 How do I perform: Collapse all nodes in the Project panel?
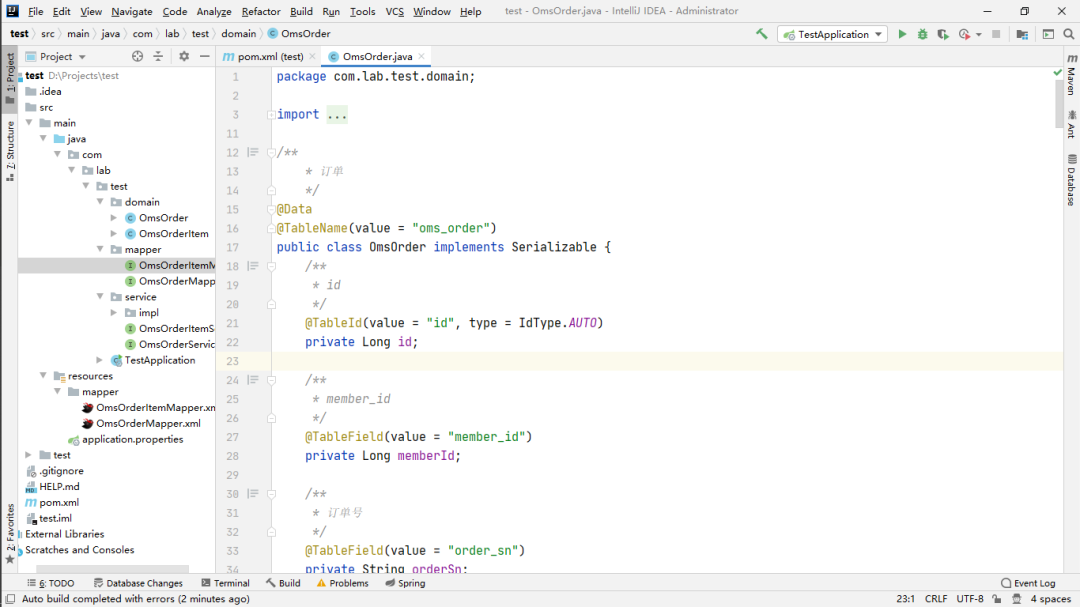(x=158, y=57)
